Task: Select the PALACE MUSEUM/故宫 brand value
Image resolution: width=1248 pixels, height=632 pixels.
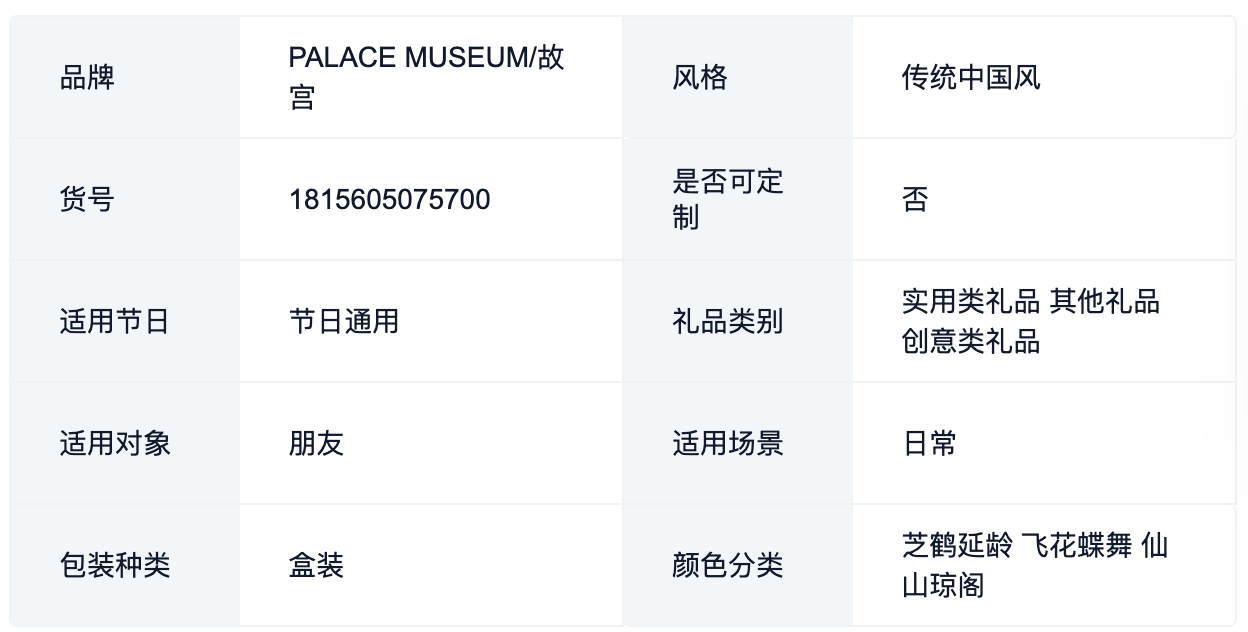Action: click(426, 77)
